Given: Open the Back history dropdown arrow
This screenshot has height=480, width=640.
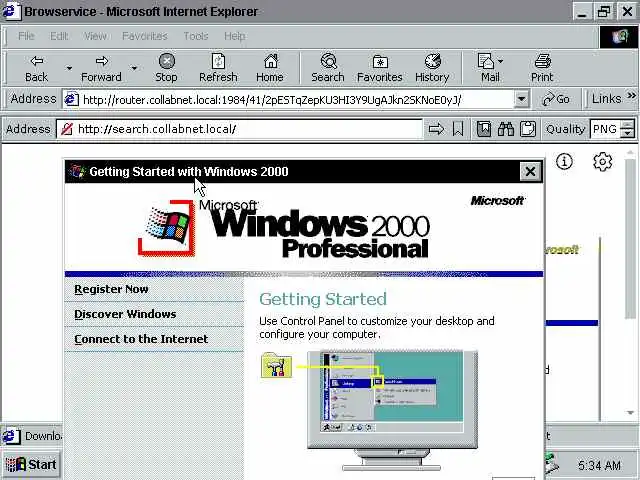Looking at the screenshot, I should tap(69, 68).
